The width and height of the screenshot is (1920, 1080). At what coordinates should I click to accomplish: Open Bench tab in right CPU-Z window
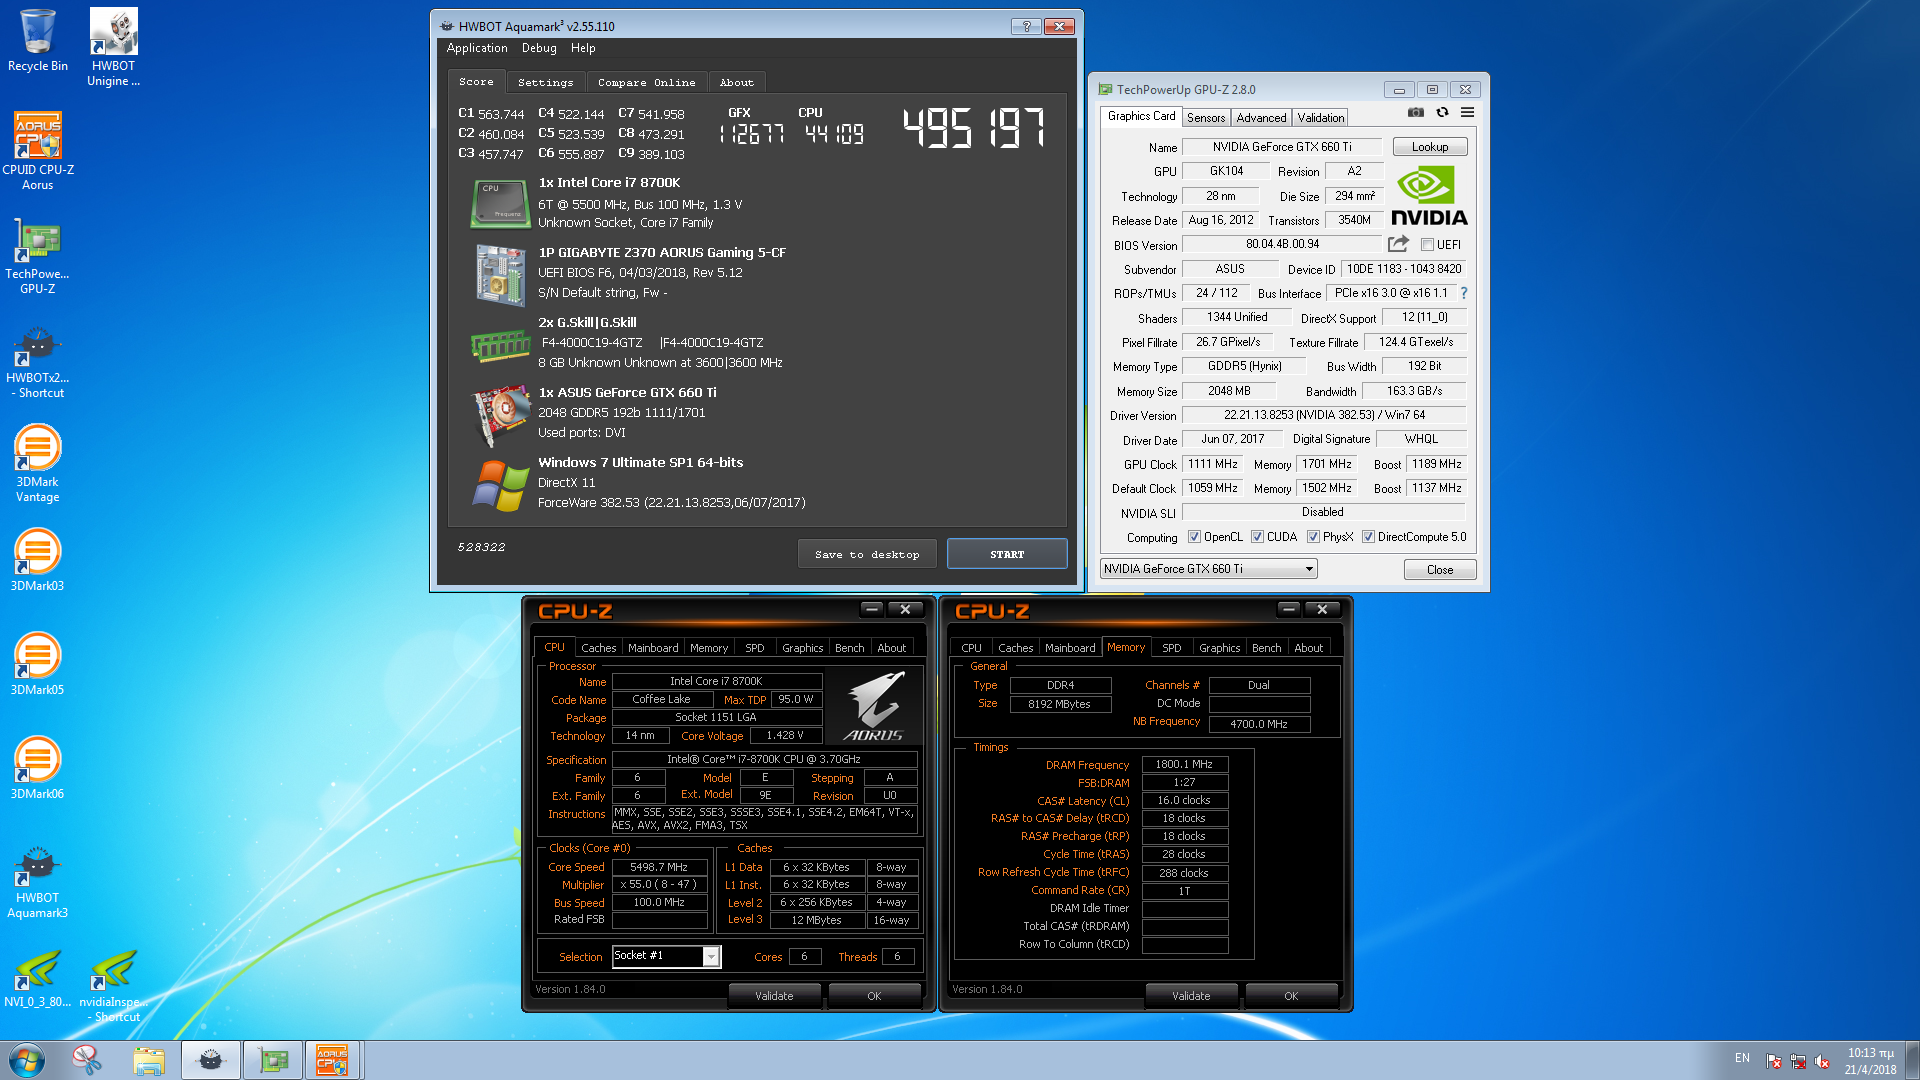click(x=1266, y=648)
